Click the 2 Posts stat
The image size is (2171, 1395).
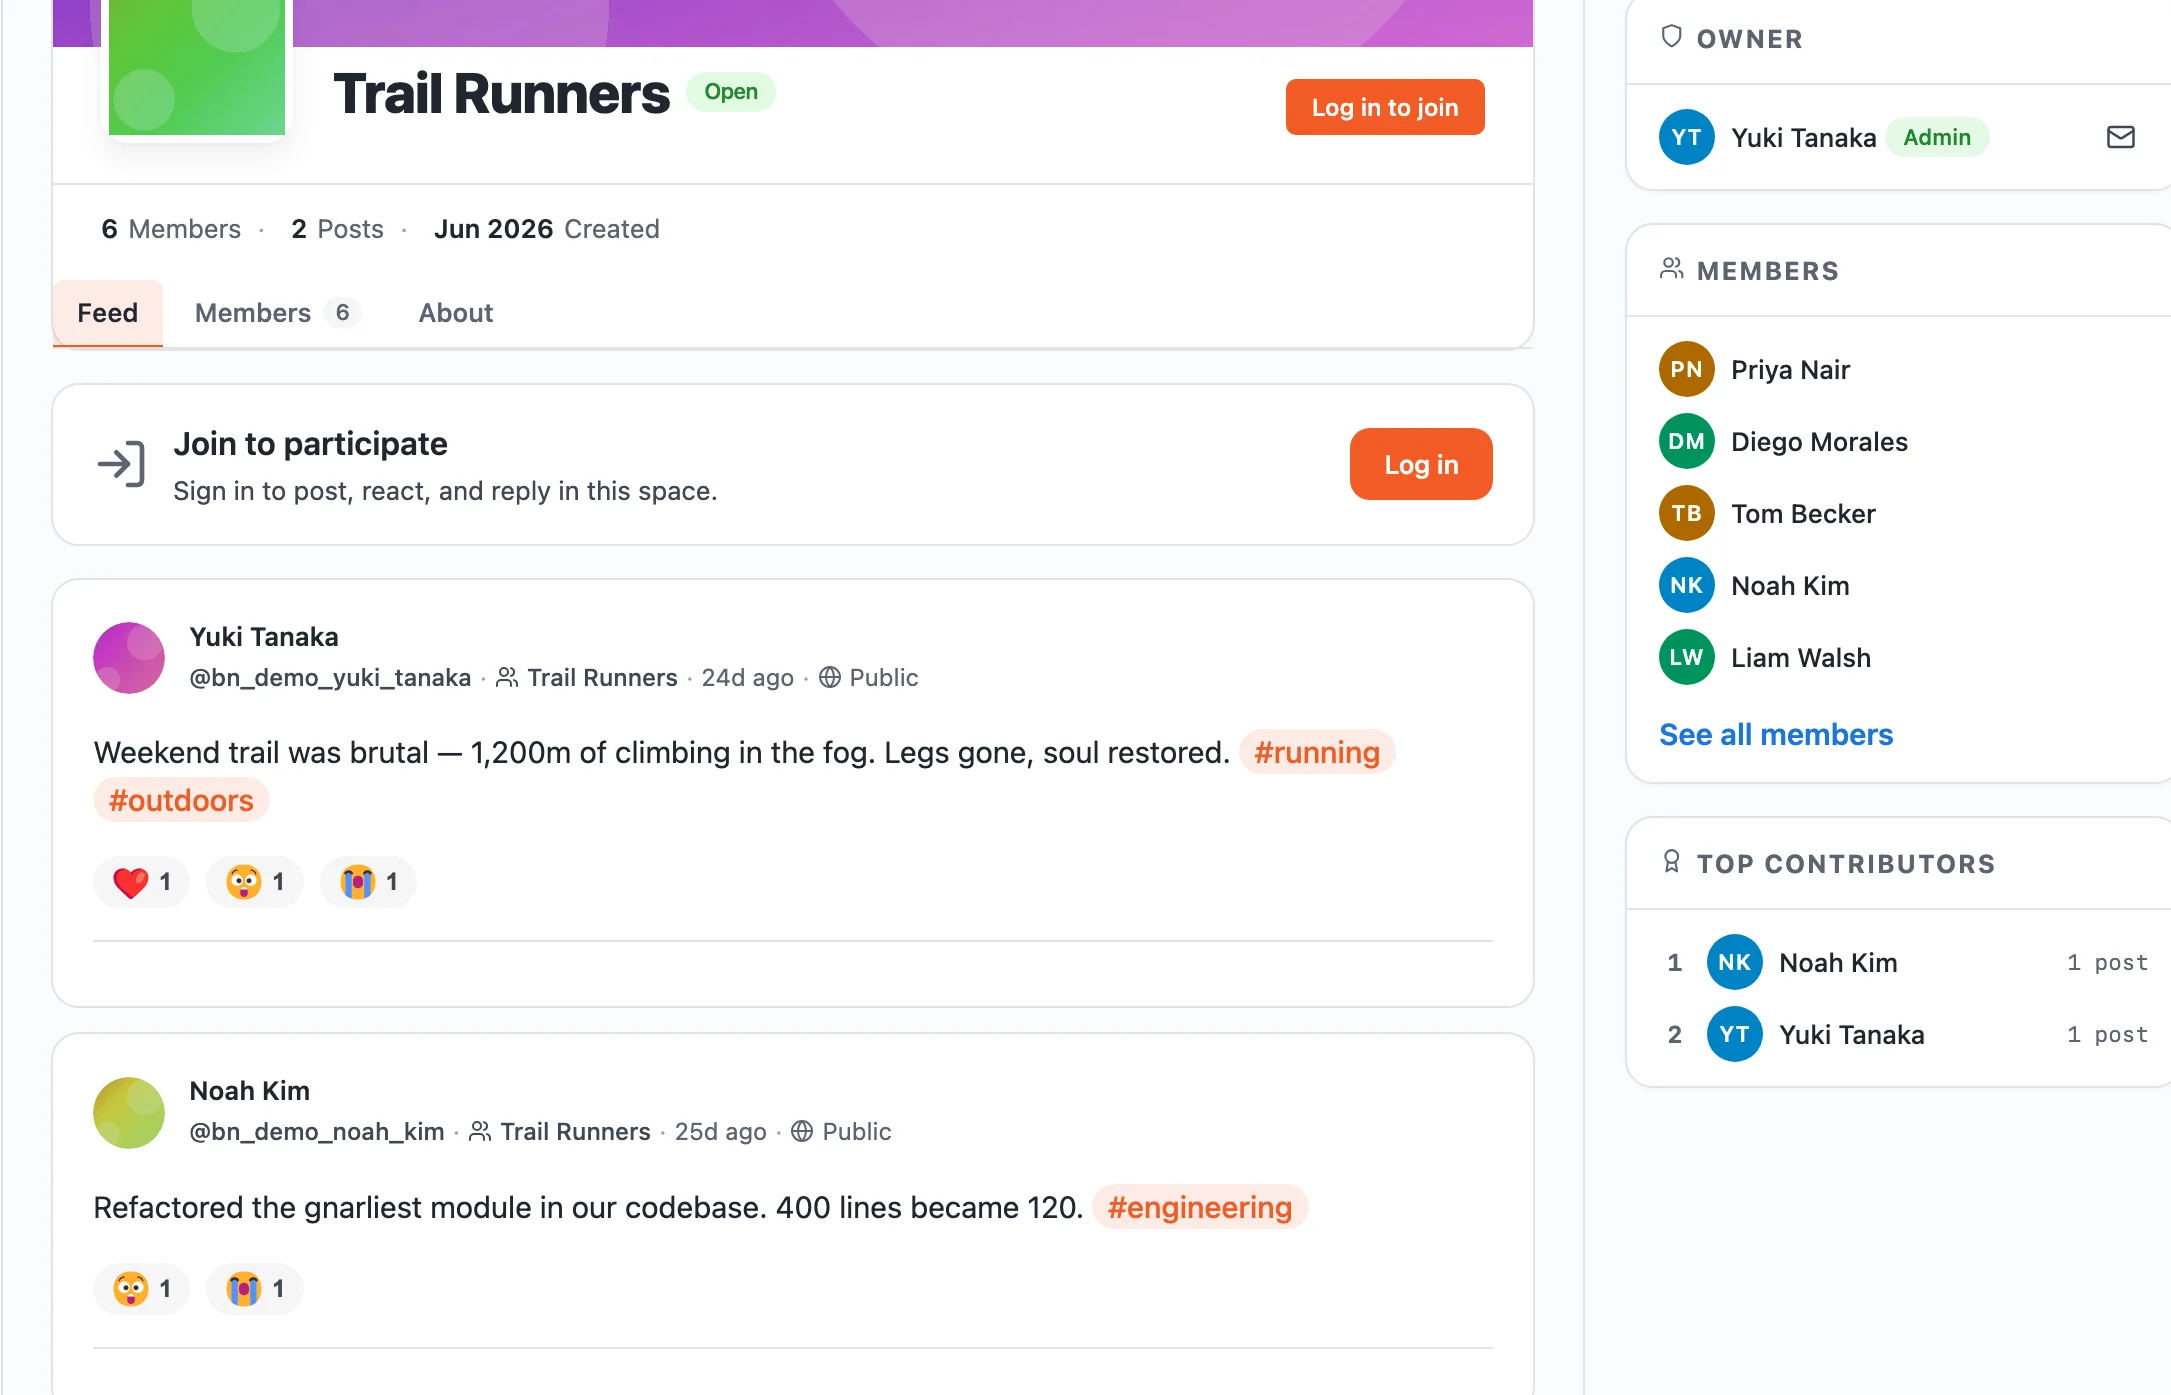337,229
